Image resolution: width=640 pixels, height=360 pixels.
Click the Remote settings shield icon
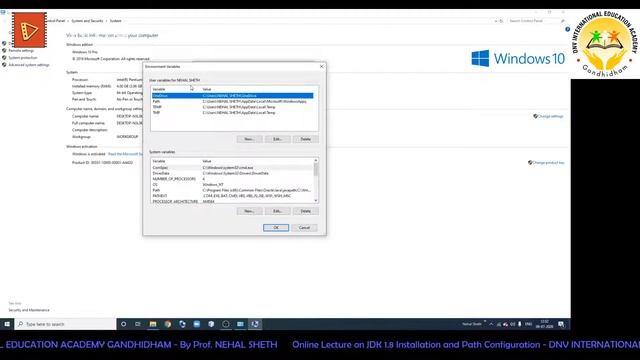pyautogui.click(x=4, y=51)
